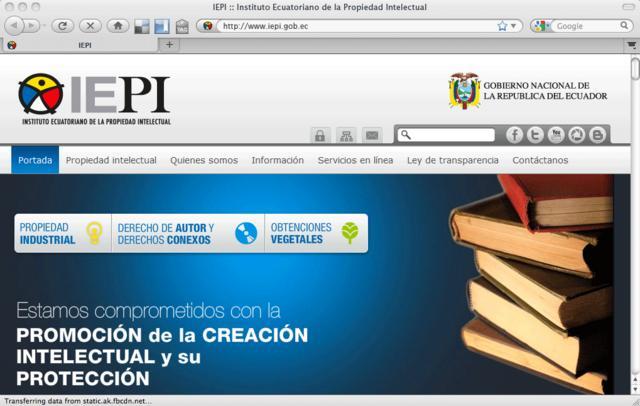Screen dimensions: 640x406
Task: Open the Twitter social icon
Action: click(535, 135)
